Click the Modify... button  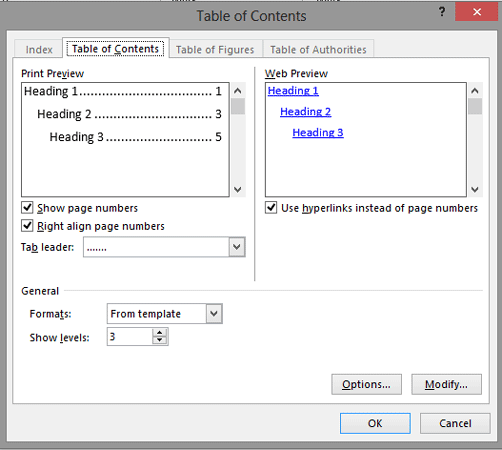[x=446, y=384]
